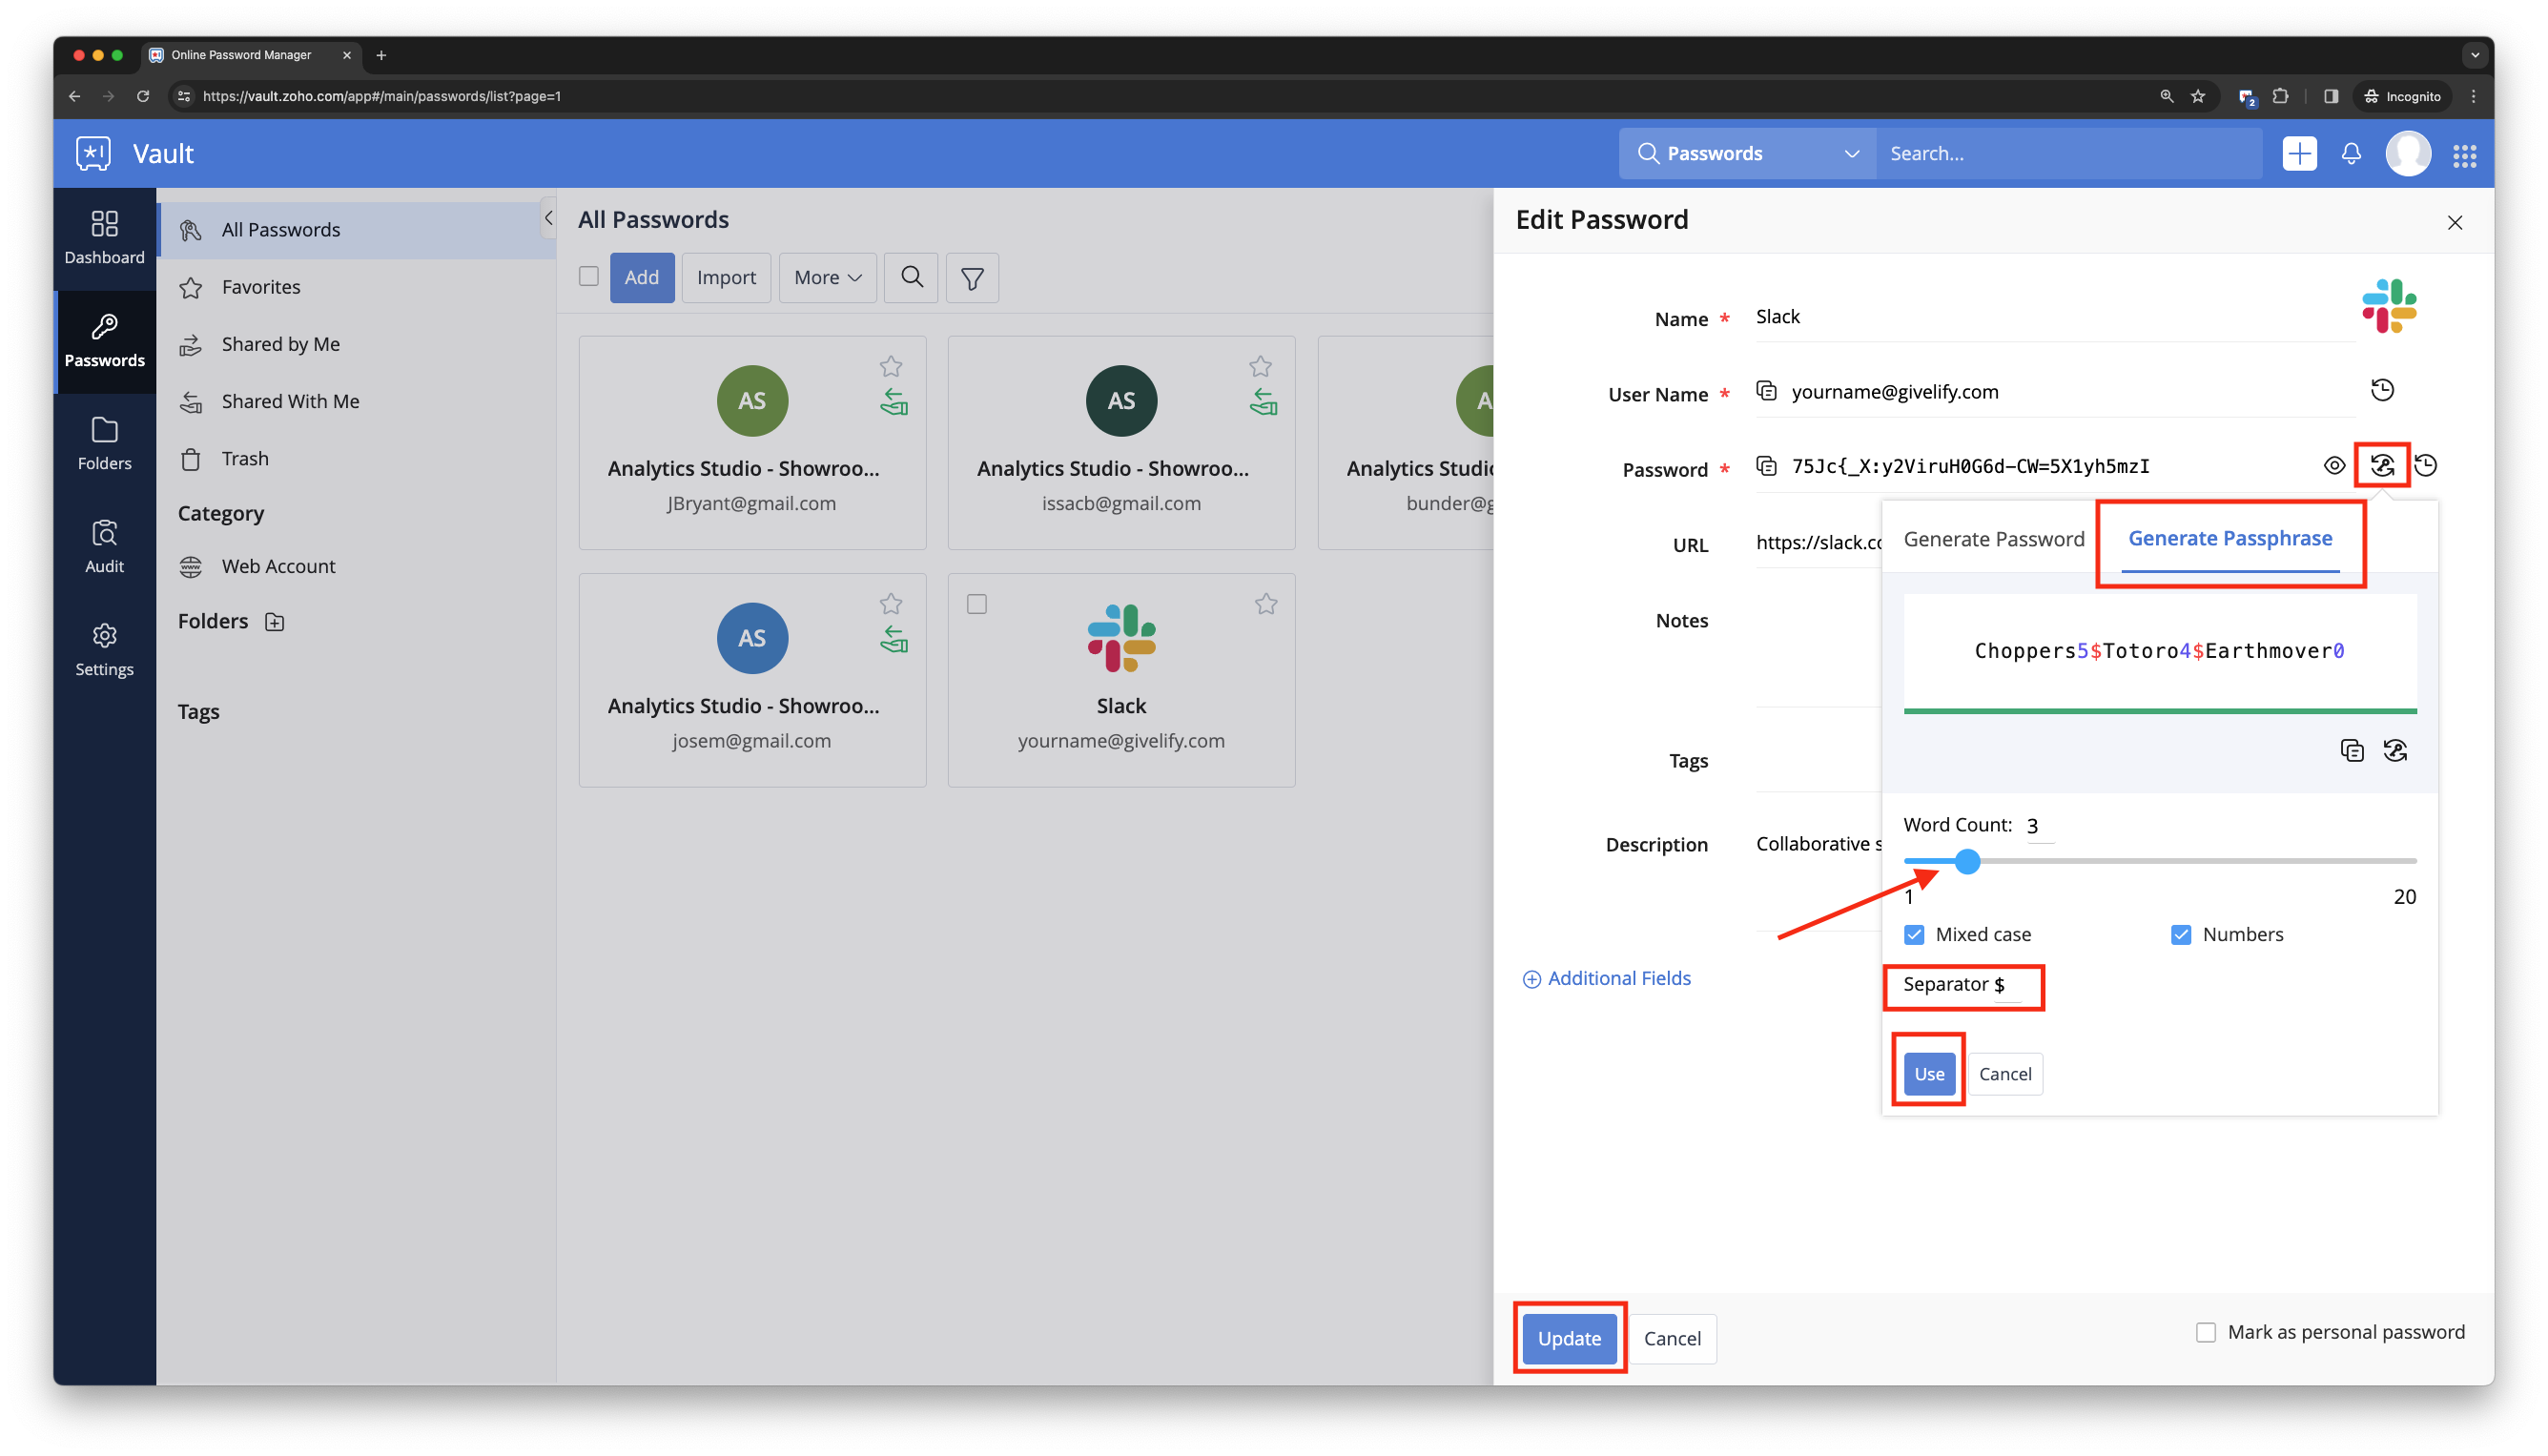Open the user profile avatar
This screenshot has width=2548, height=1456.
(x=2408, y=153)
